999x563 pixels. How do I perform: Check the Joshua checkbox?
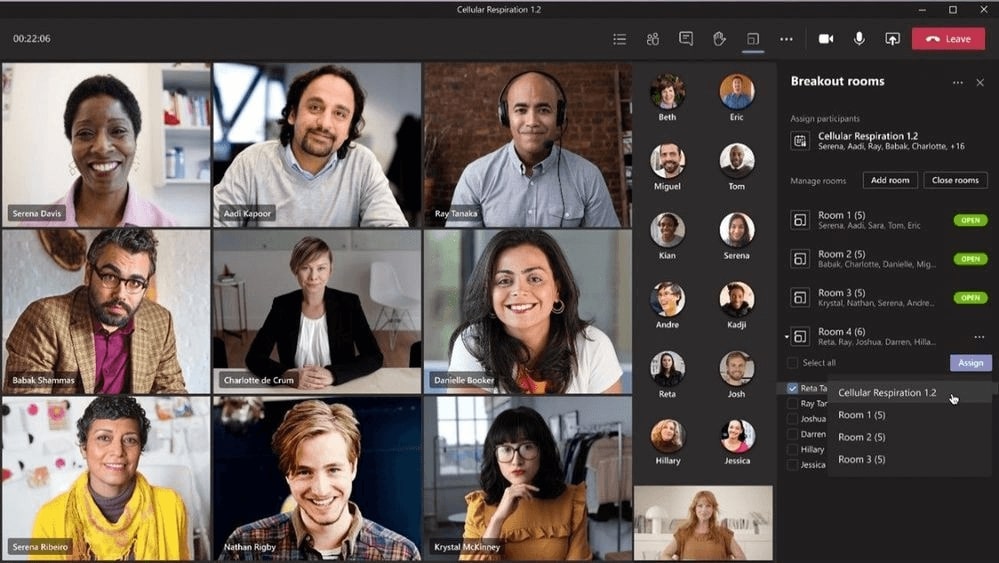coord(792,418)
